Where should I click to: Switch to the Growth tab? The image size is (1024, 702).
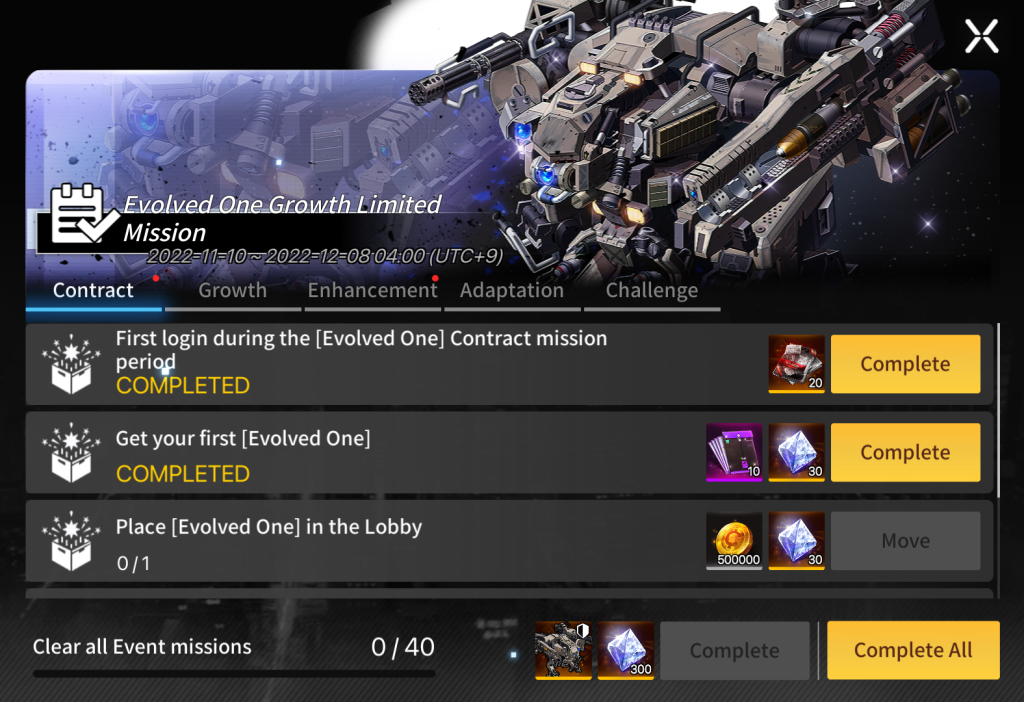232,291
